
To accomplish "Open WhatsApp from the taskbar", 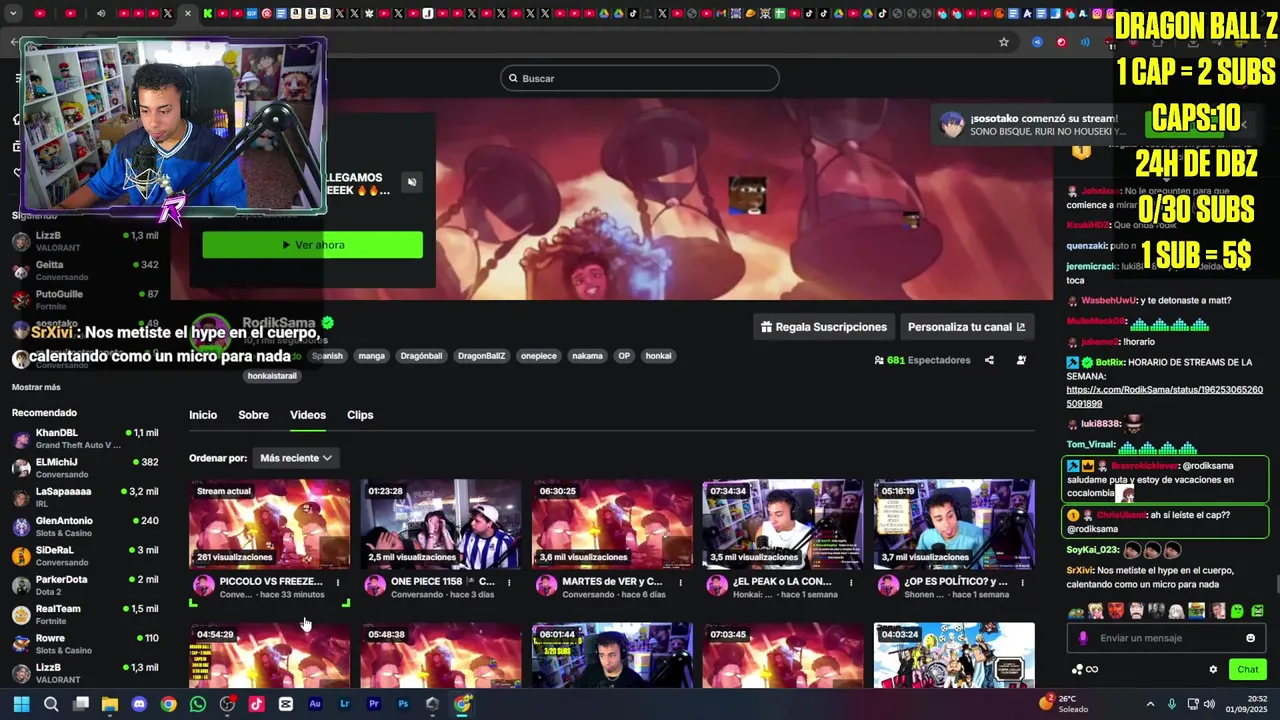I will (198, 704).
